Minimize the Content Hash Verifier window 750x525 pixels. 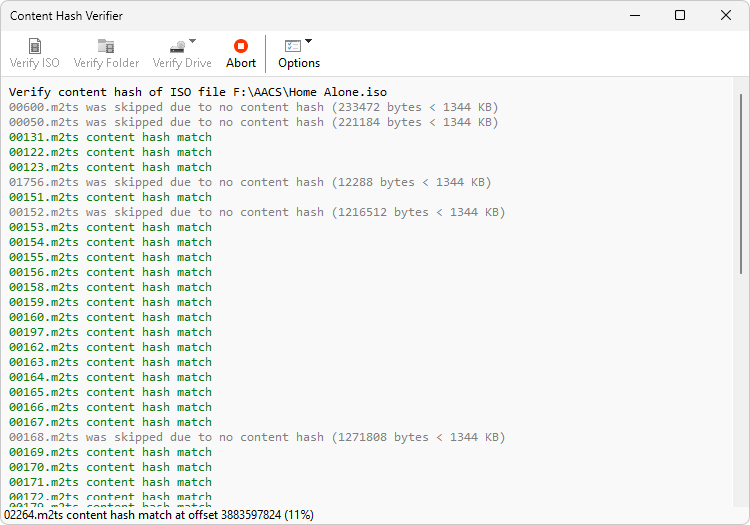tap(634, 15)
